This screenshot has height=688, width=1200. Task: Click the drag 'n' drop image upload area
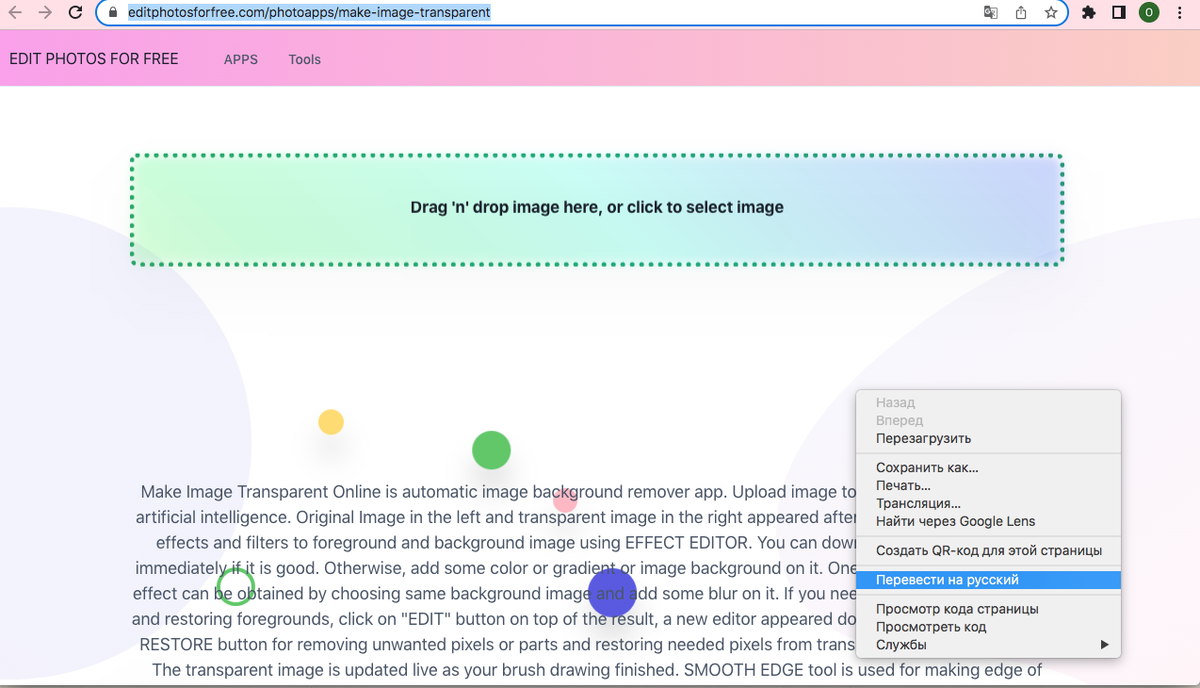point(597,209)
